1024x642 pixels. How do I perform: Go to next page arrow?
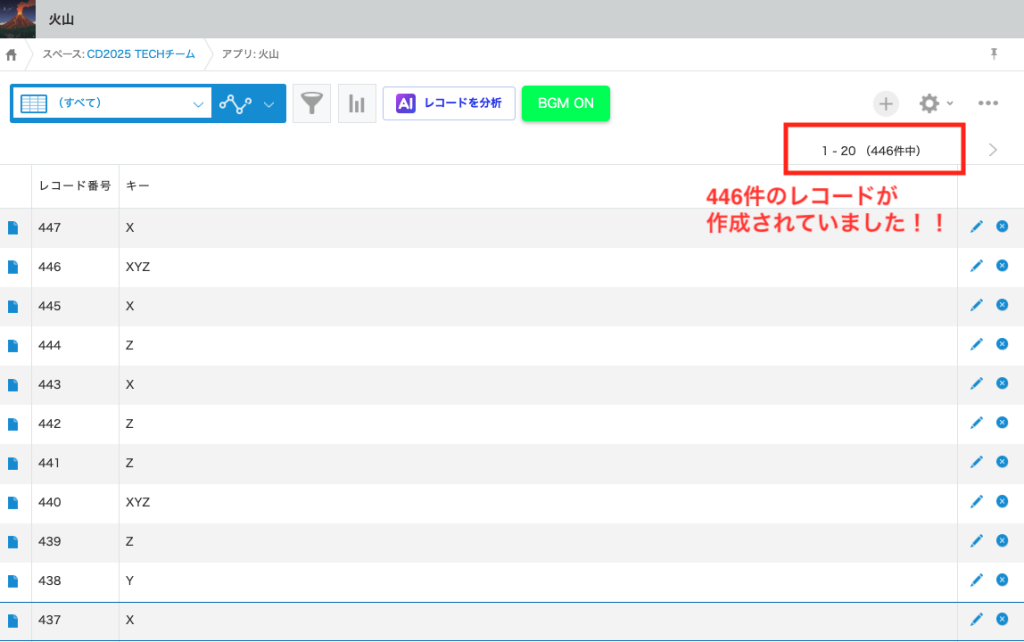pyautogui.click(x=992, y=150)
